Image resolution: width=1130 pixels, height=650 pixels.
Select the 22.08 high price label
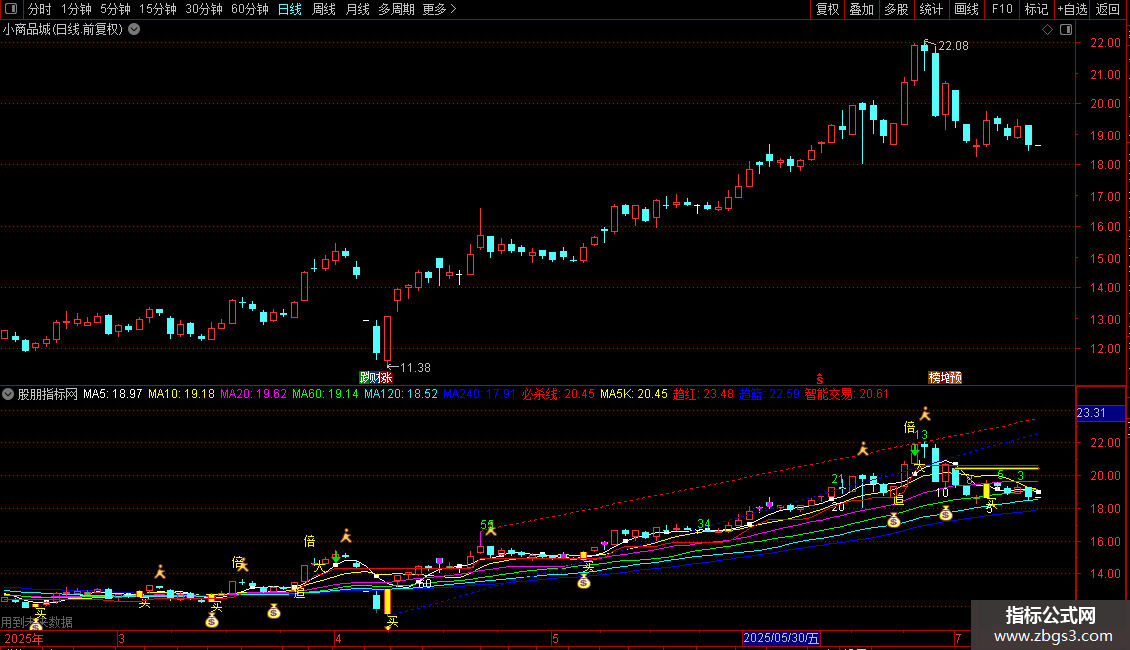pos(953,46)
